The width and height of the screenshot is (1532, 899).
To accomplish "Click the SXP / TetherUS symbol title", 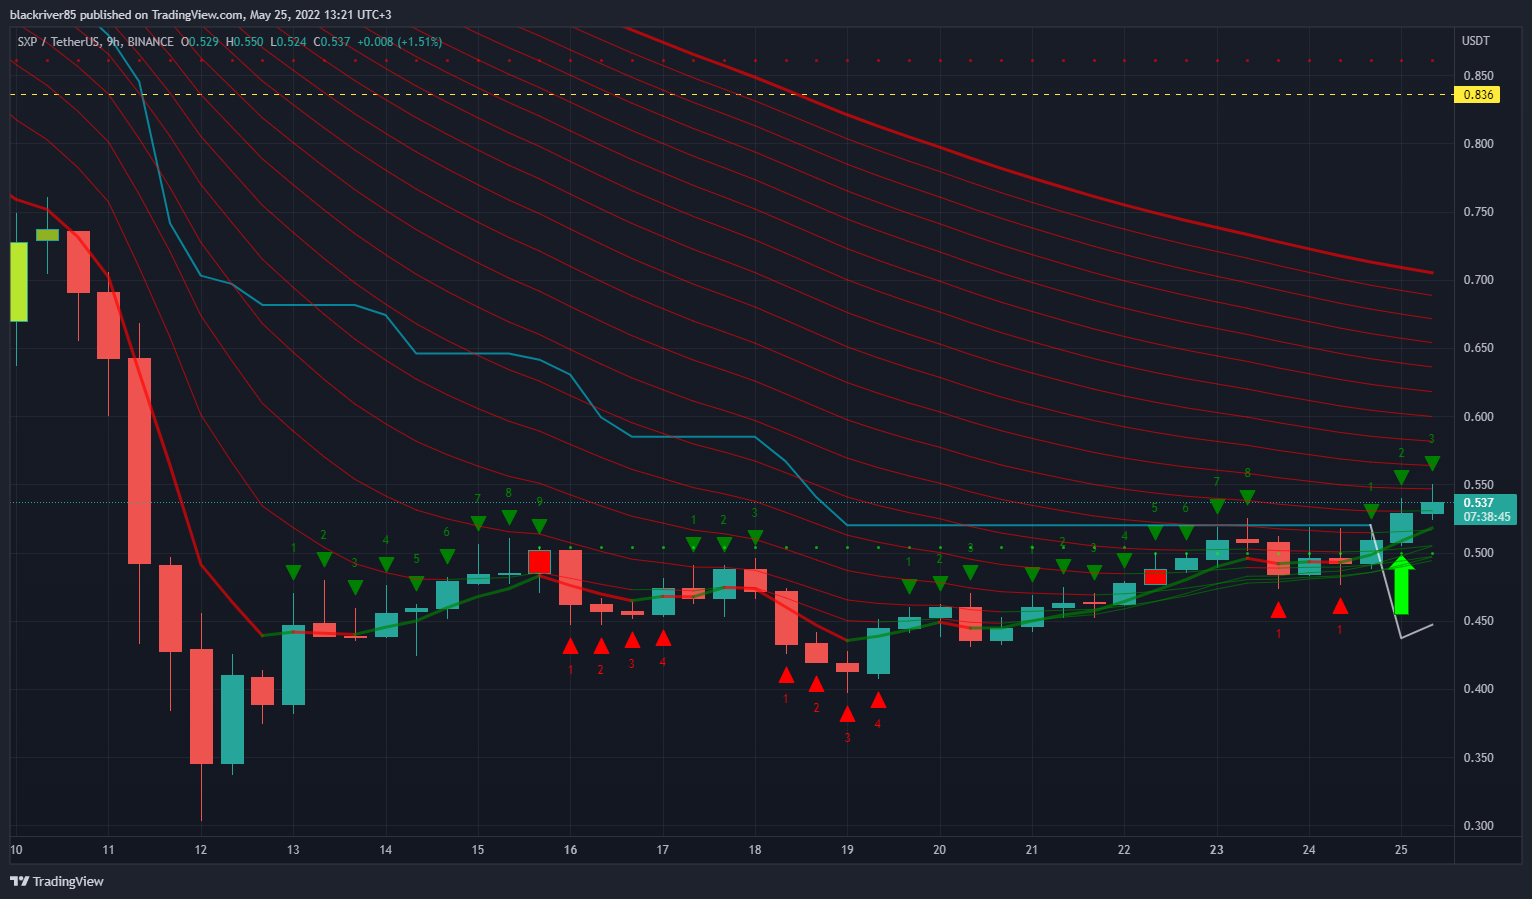I will (x=59, y=42).
